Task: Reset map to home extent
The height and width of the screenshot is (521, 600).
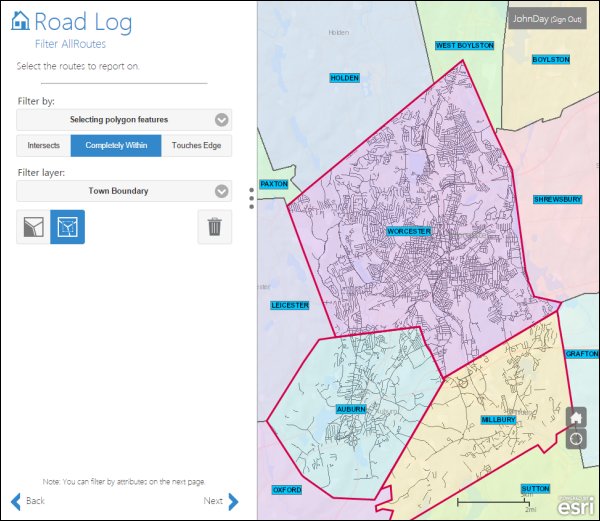Action: tap(576, 417)
